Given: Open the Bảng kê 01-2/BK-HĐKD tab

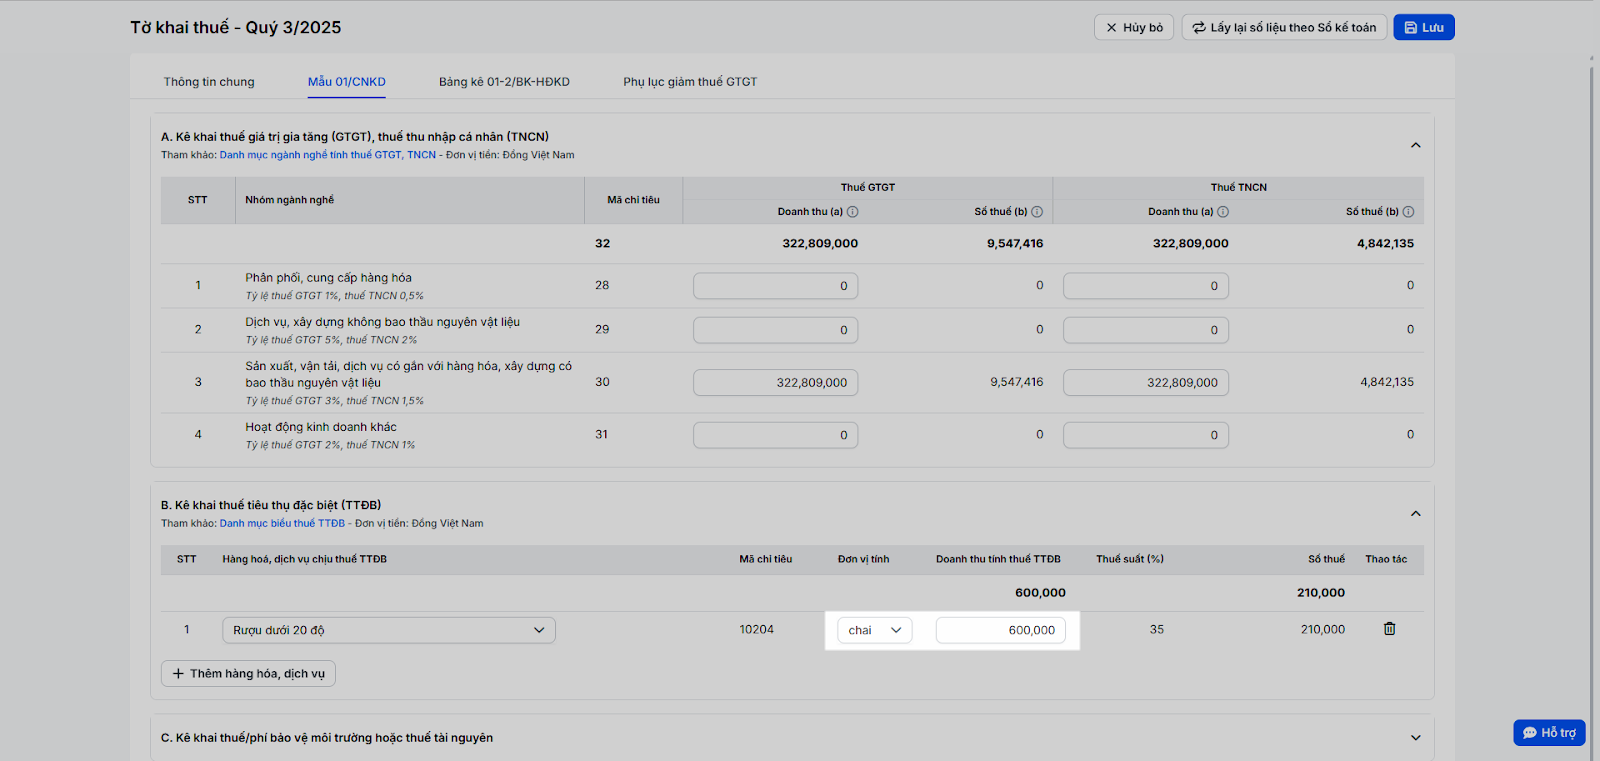Looking at the screenshot, I should tap(504, 82).
